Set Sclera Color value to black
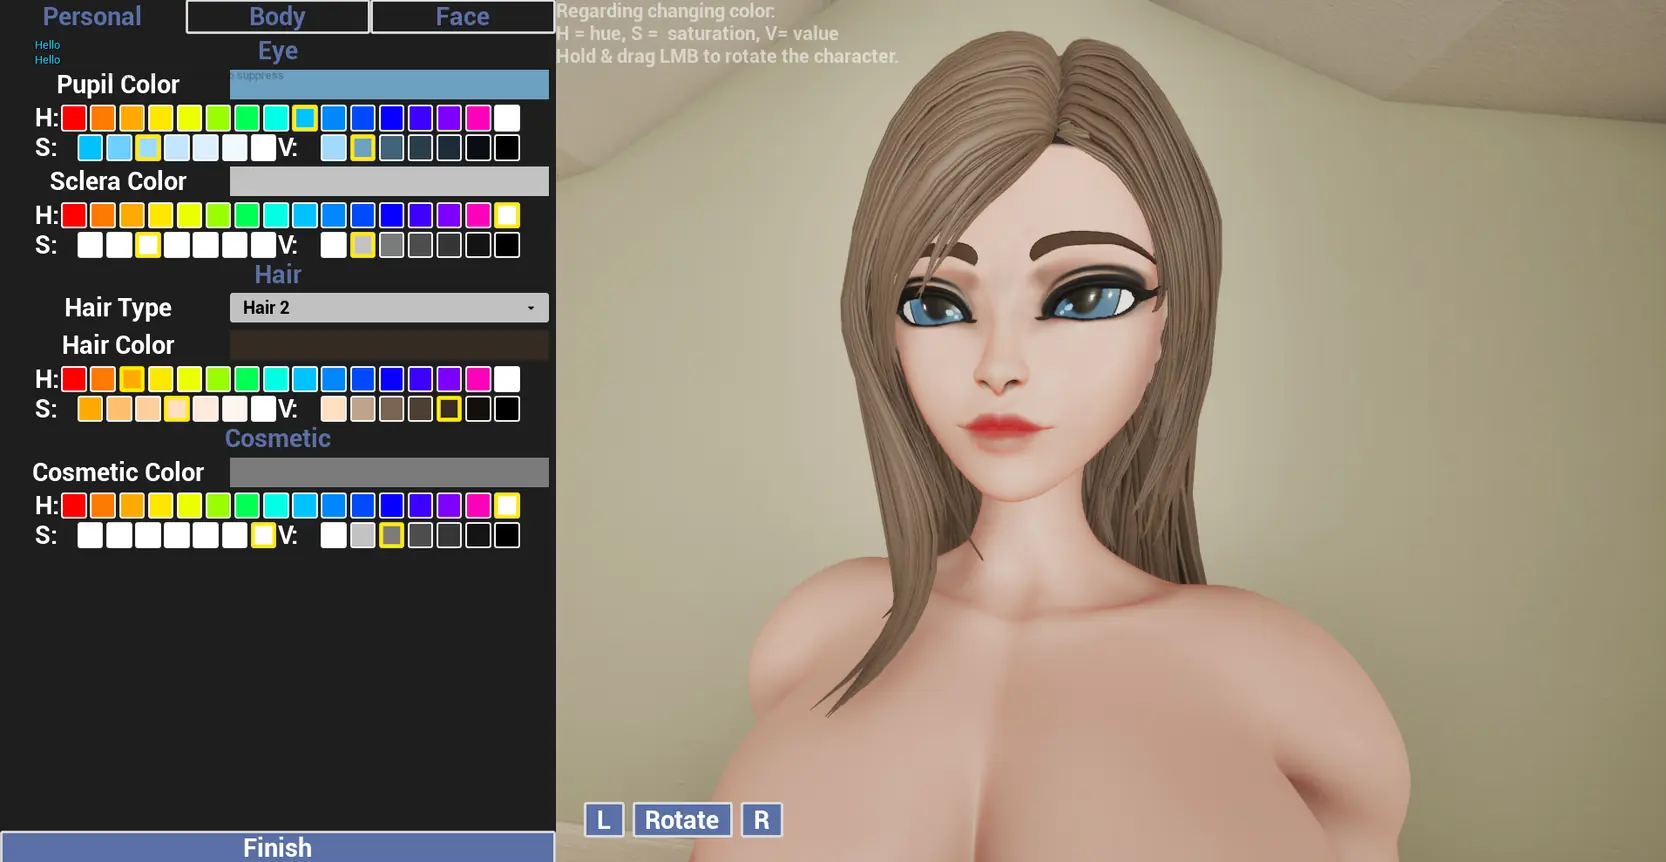The width and height of the screenshot is (1666, 862). (507, 245)
